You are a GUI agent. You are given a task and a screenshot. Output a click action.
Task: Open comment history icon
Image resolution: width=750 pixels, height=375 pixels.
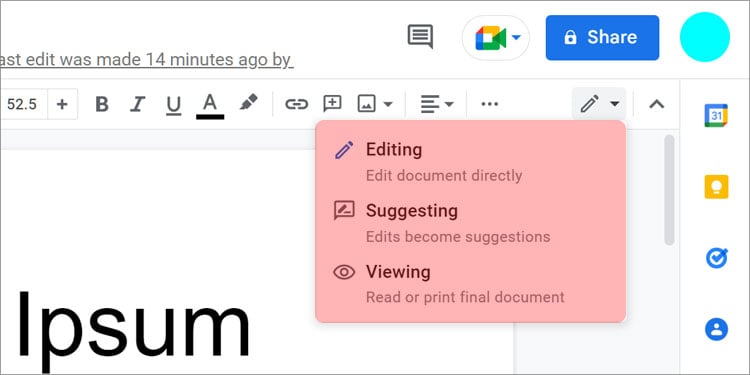(x=420, y=36)
